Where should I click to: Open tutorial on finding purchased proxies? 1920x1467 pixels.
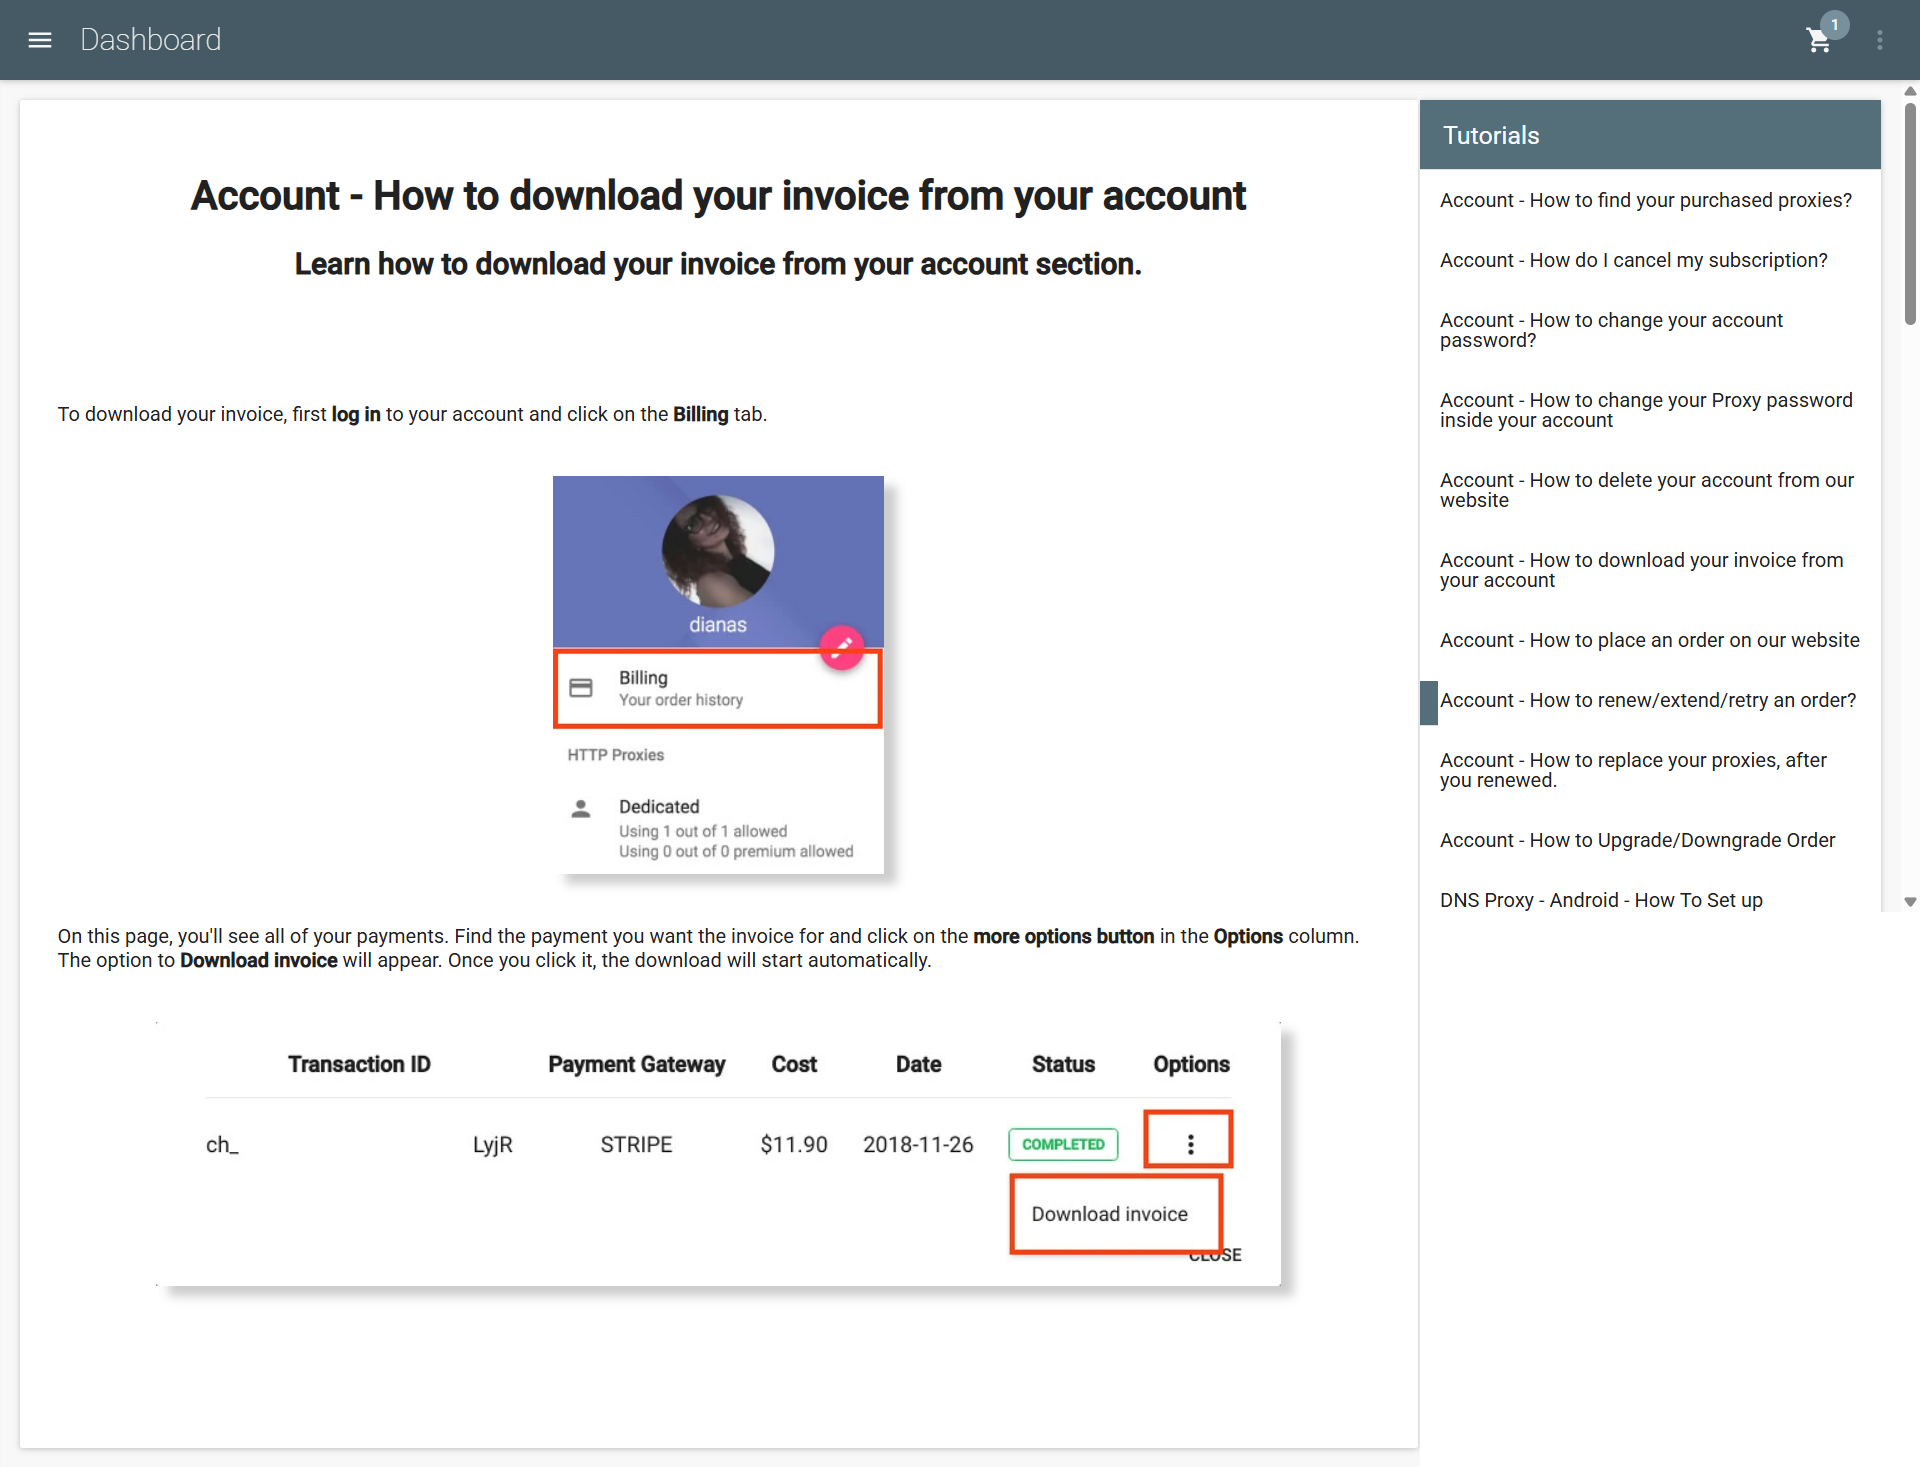click(1646, 200)
